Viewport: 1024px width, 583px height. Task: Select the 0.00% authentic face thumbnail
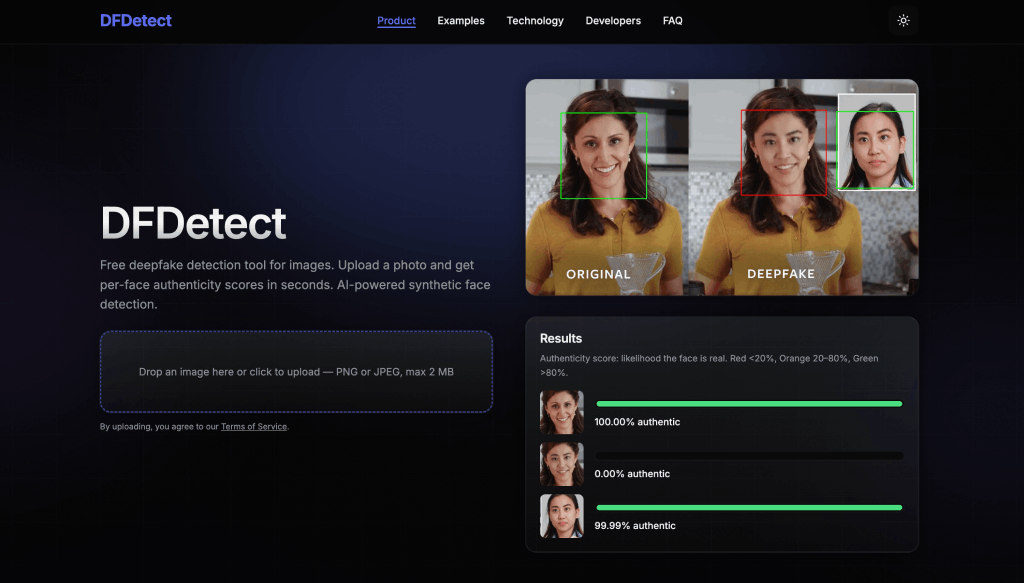561,464
